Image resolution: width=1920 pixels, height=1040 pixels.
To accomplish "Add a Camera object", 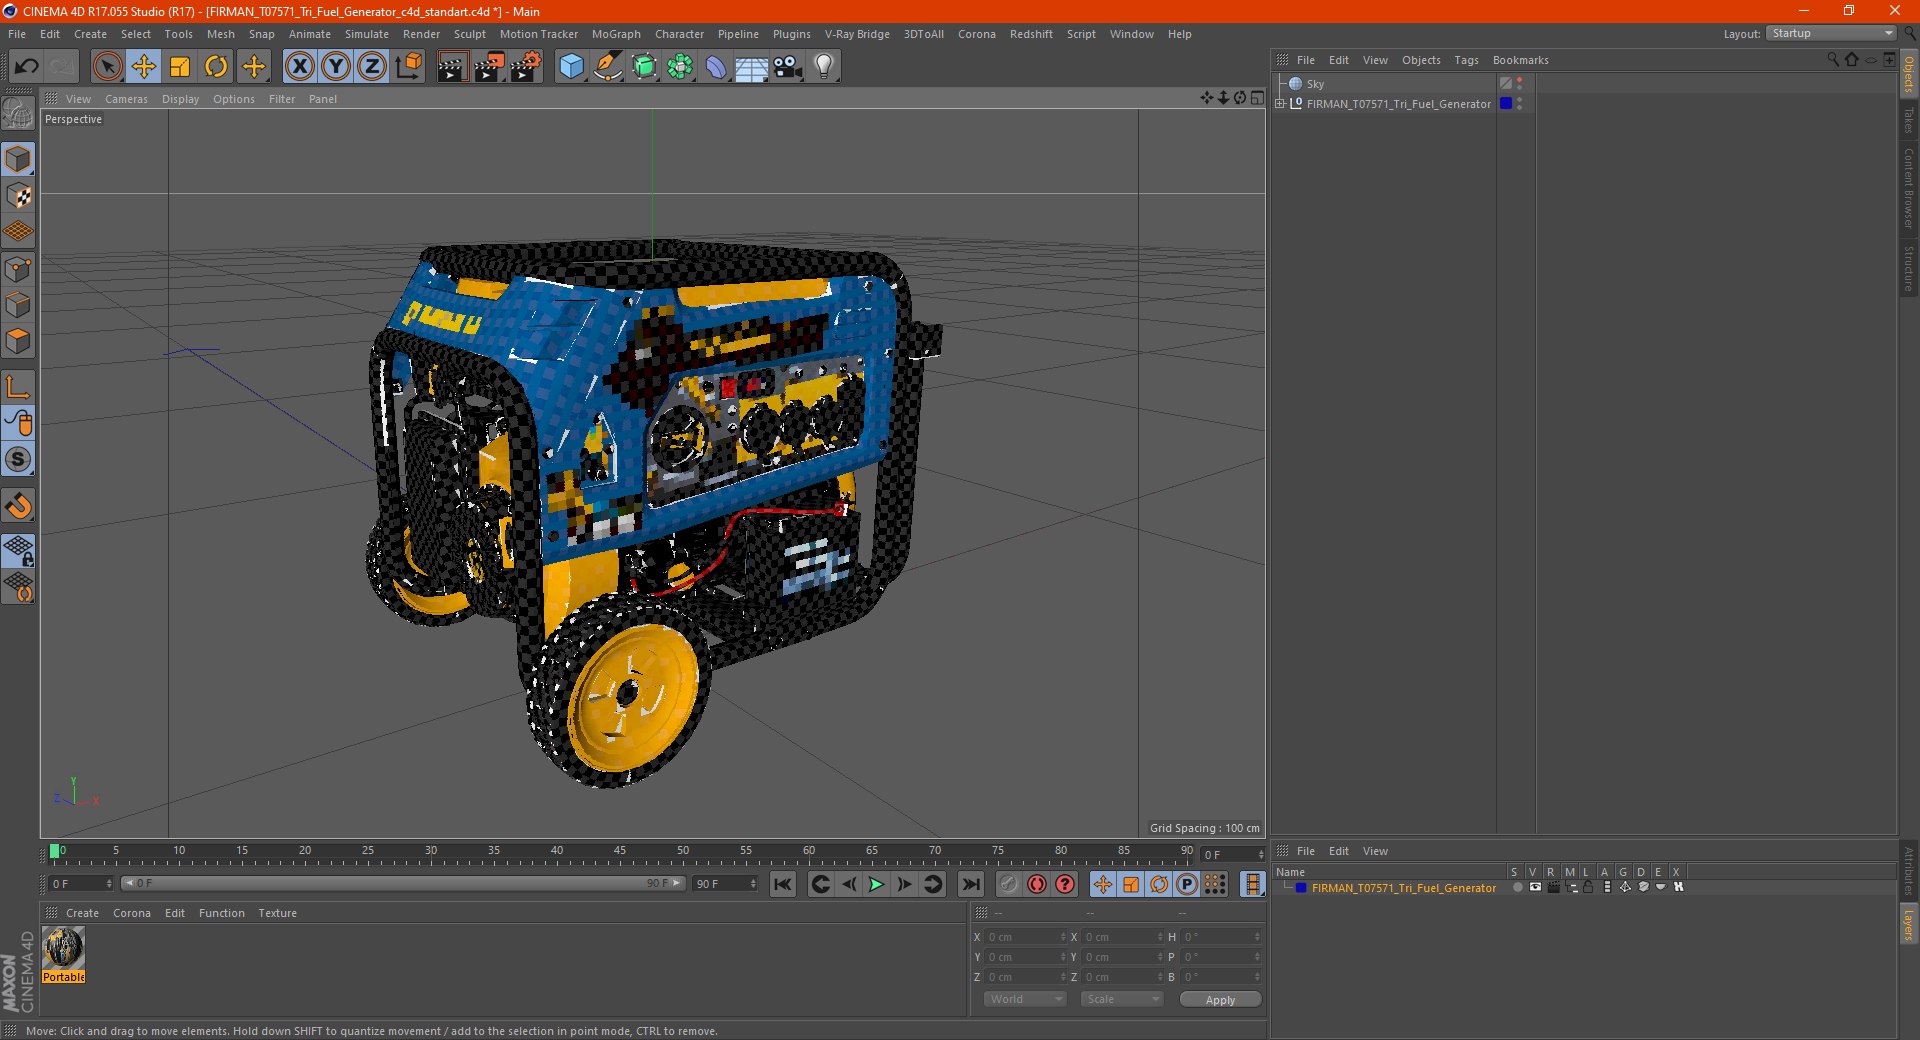I will (x=788, y=67).
